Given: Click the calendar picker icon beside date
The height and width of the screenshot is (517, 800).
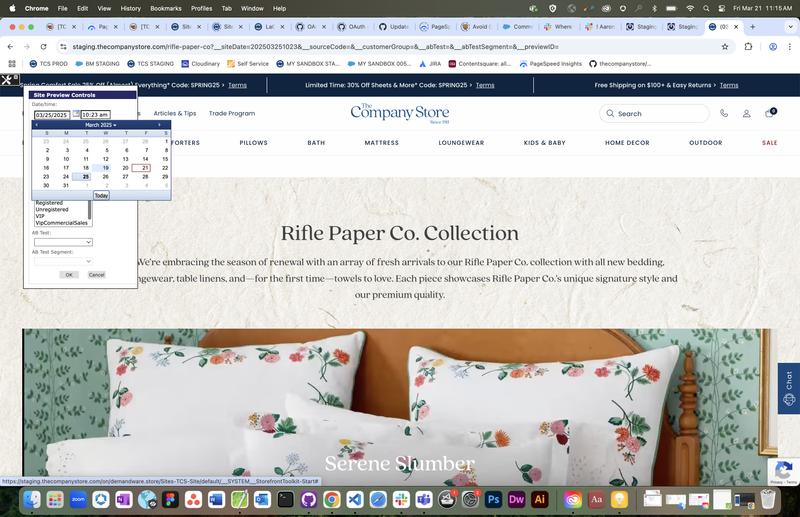Looking at the screenshot, I should pos(76,115).
